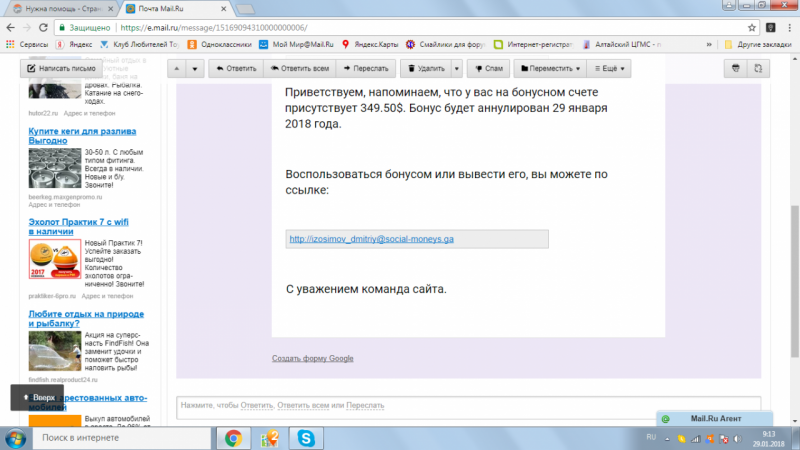Click the volume speaker tray icon
Screen dimensions: 800x450
click(x=738, y=439)
